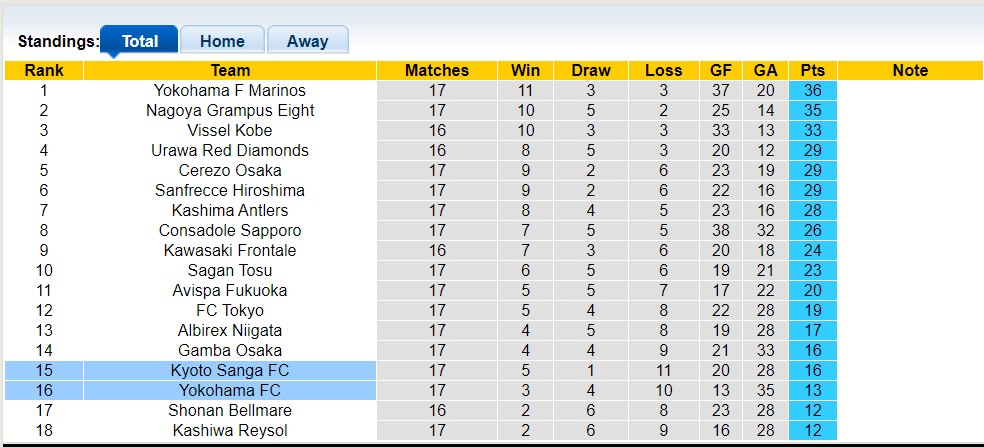The width and height of the screenshot is (984, 447).
Task: Select Vissel Kobe in the standings
Action: (x=230, y=130)
